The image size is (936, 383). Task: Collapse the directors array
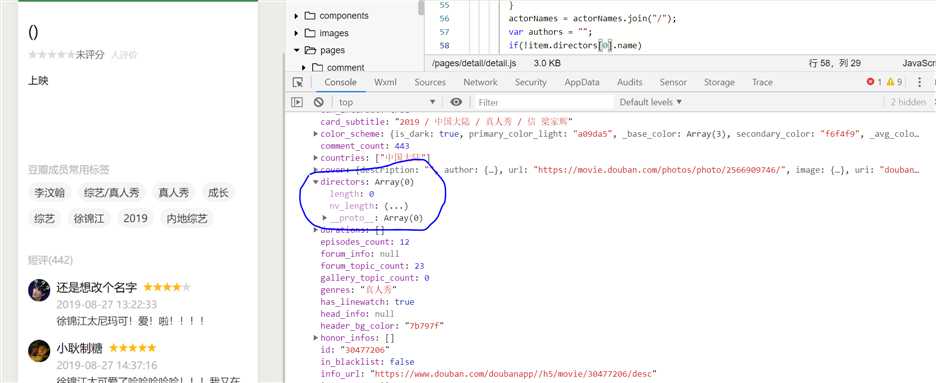point(316,182)
